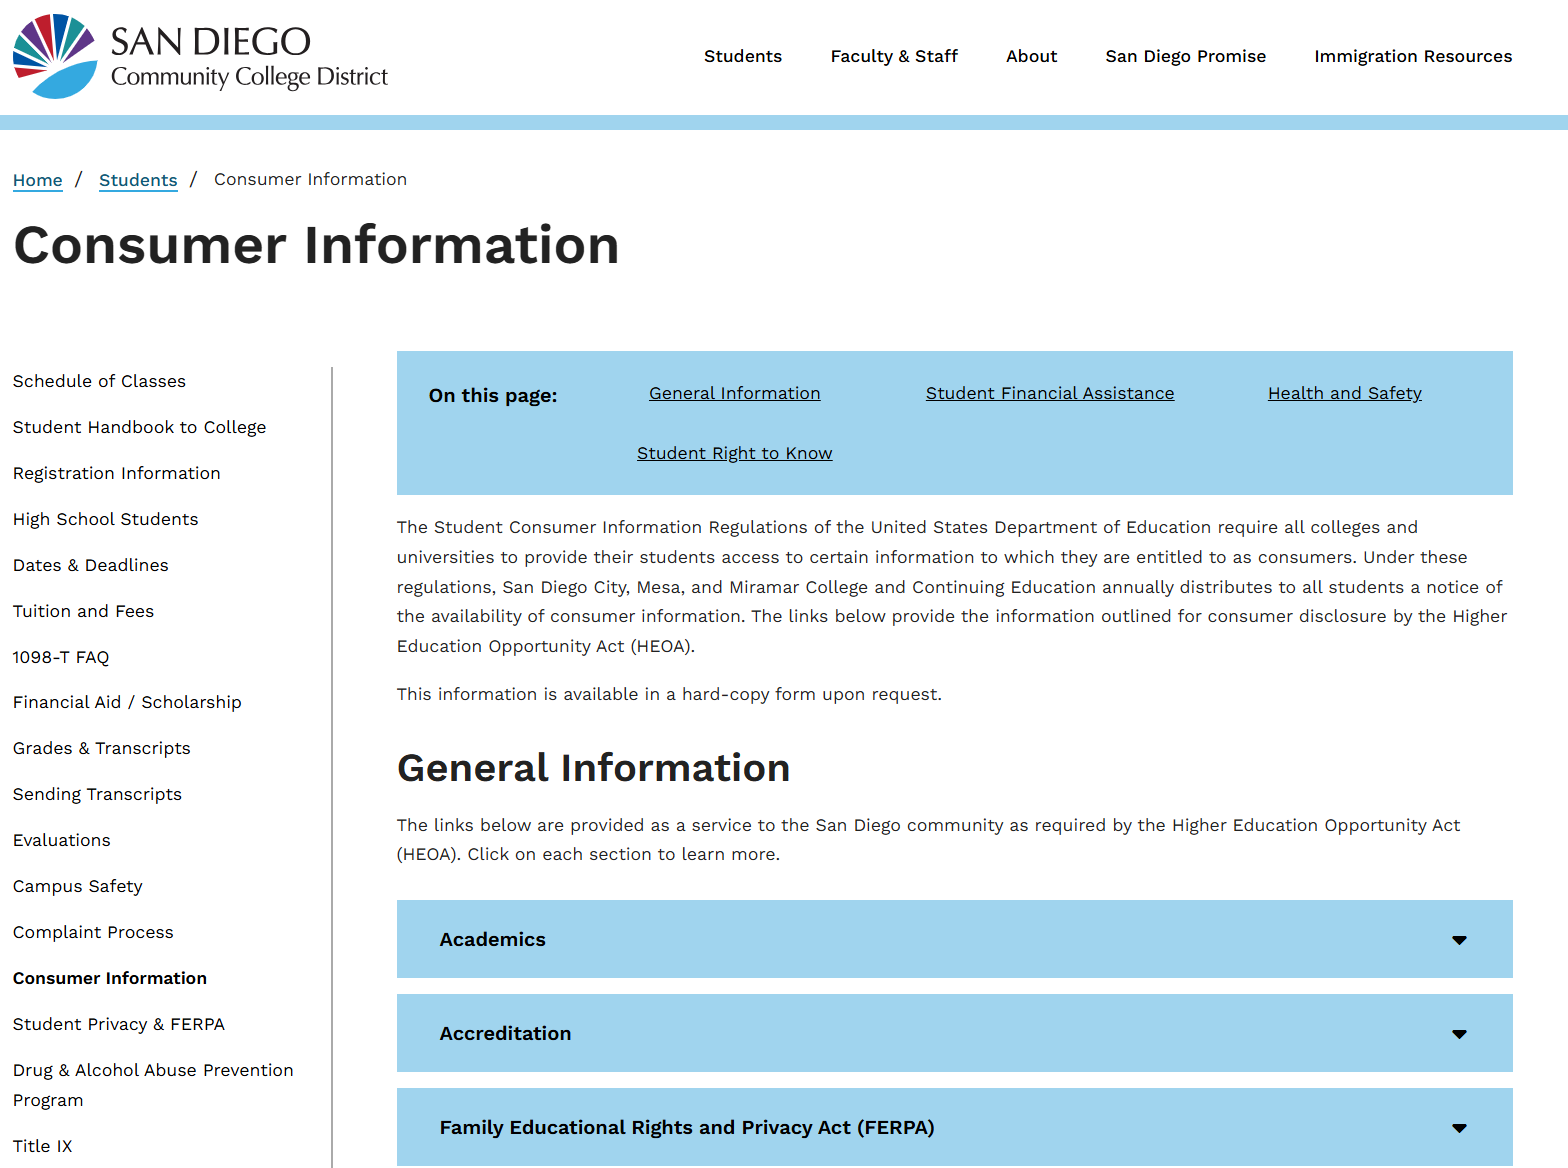Go to San Diego Promise page

[1186, 56]
